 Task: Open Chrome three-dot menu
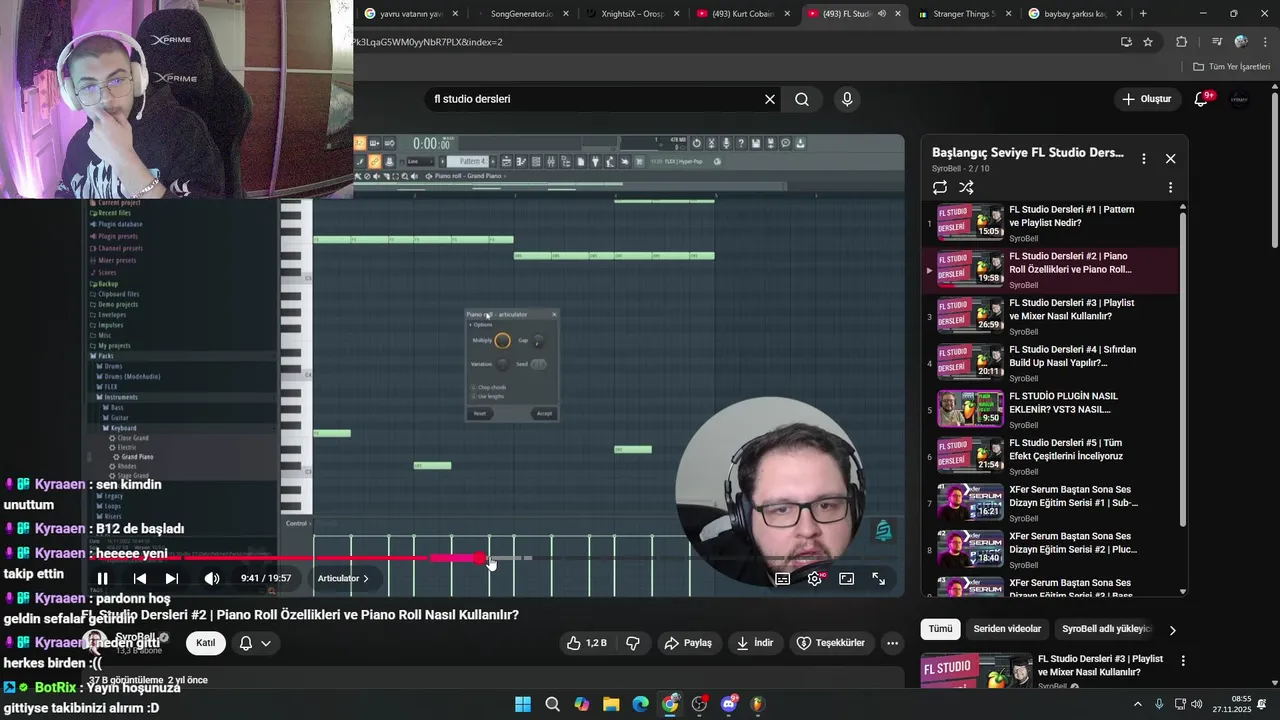coord(1263,42)
